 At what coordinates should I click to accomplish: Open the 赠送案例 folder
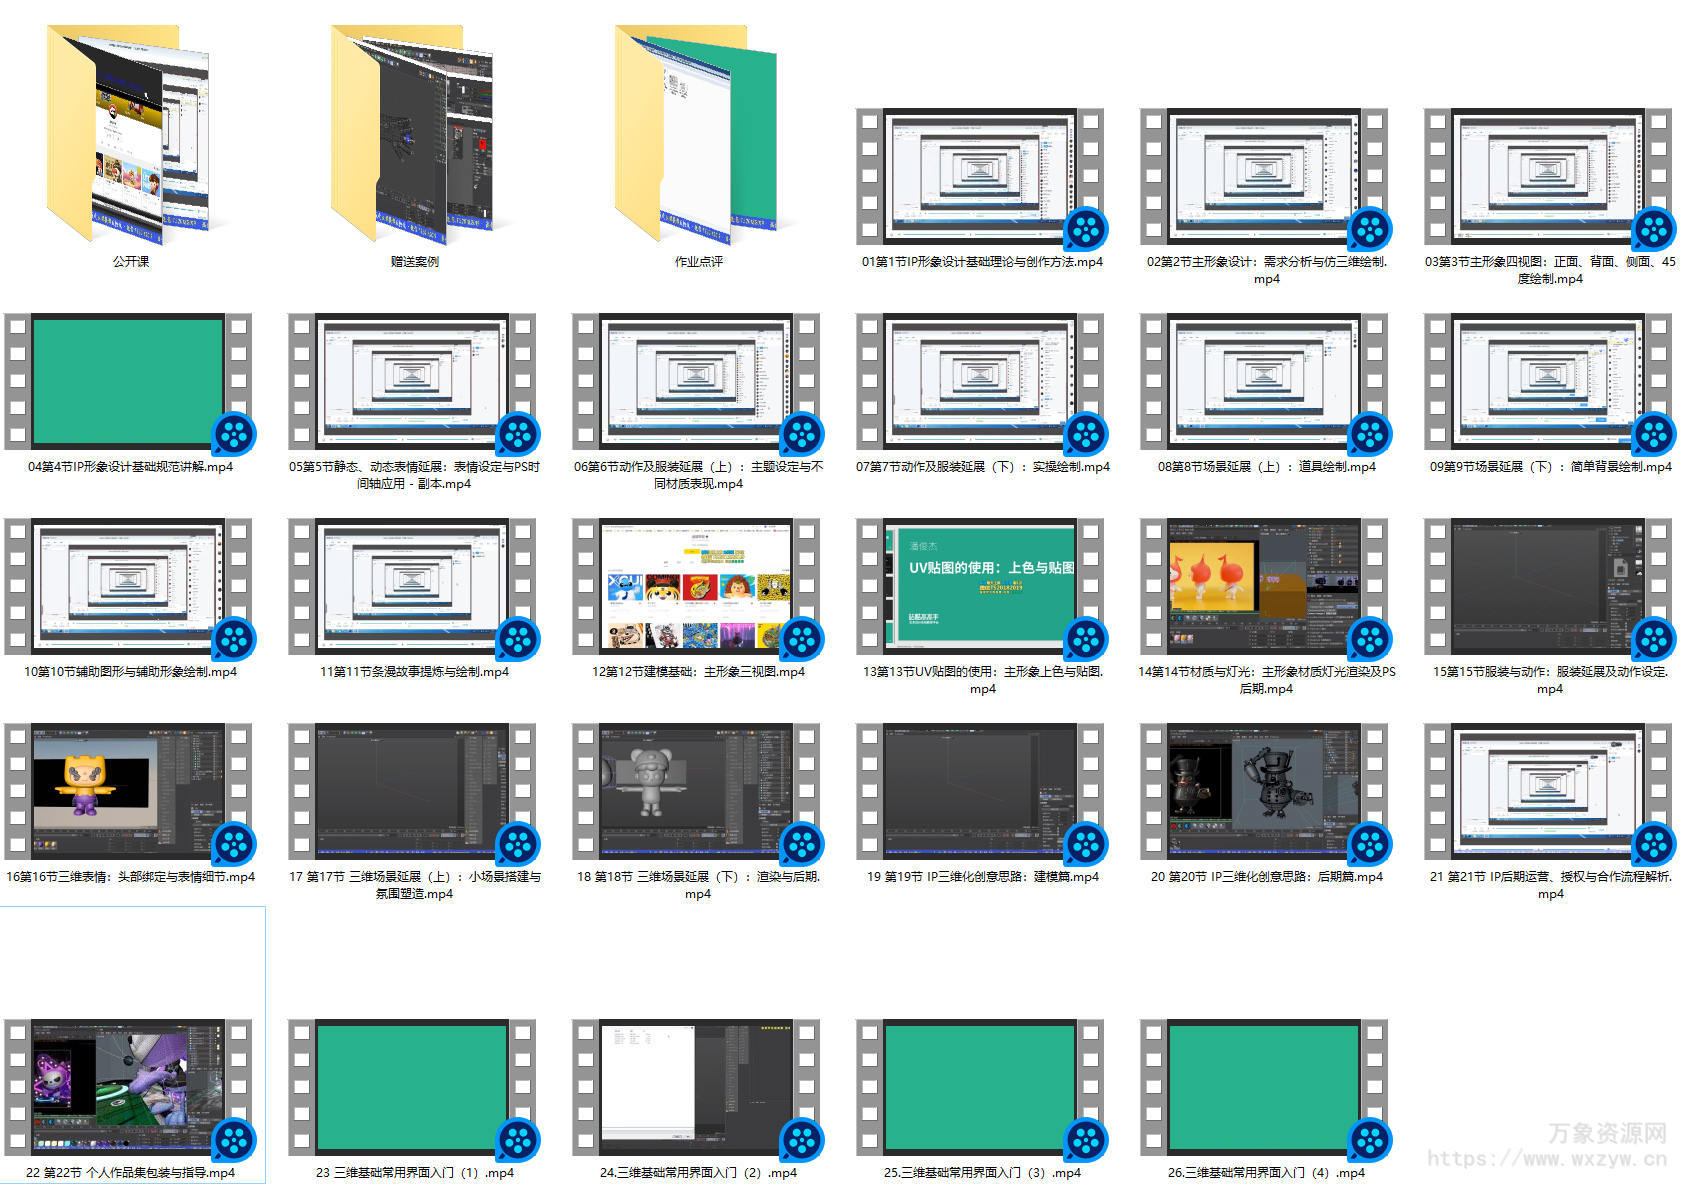coord(414,135)
